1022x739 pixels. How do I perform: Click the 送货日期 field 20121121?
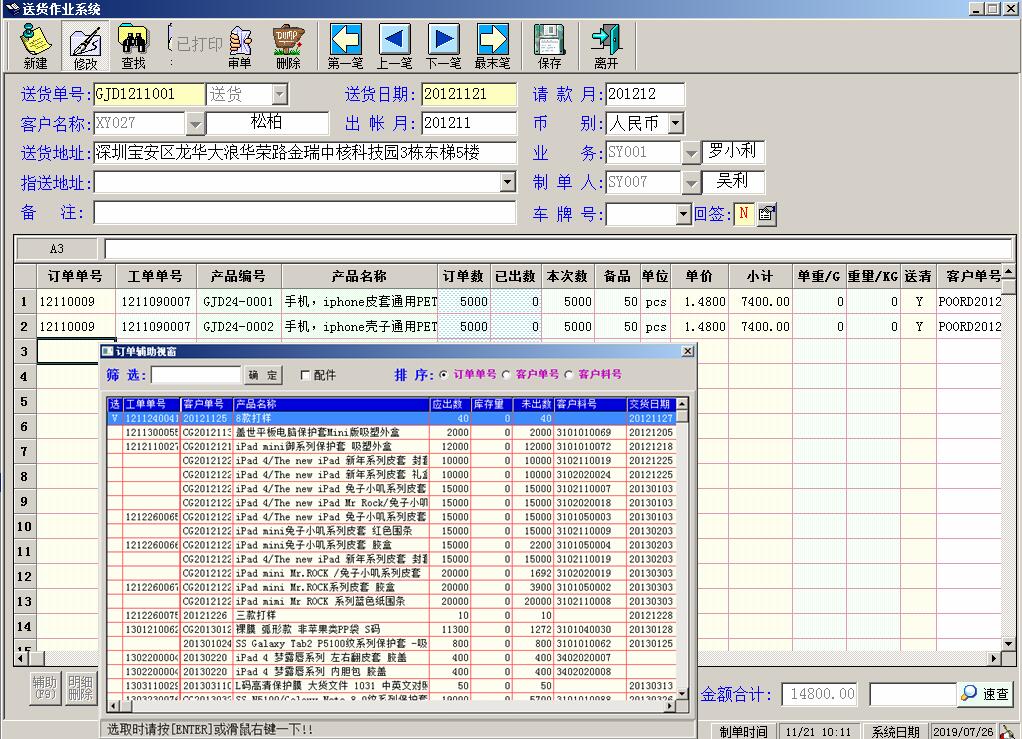[469, 94]
